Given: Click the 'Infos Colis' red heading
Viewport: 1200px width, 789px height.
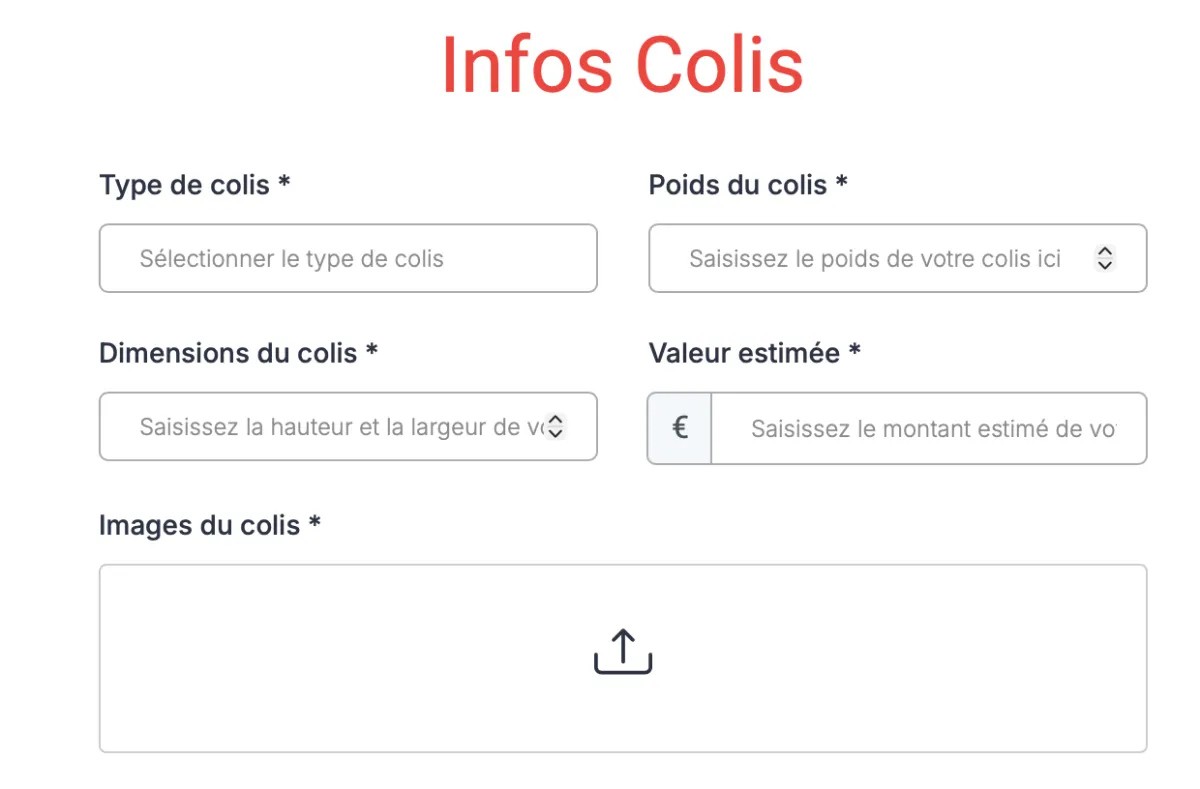Looking at the screenshot, I should coord(622,65).
